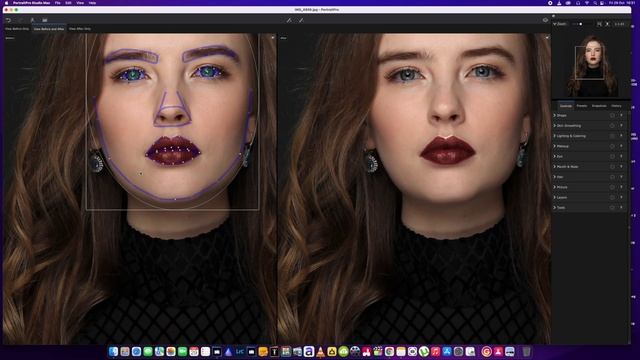Select the right brush tool in top toolbar

tap(301, 20)
